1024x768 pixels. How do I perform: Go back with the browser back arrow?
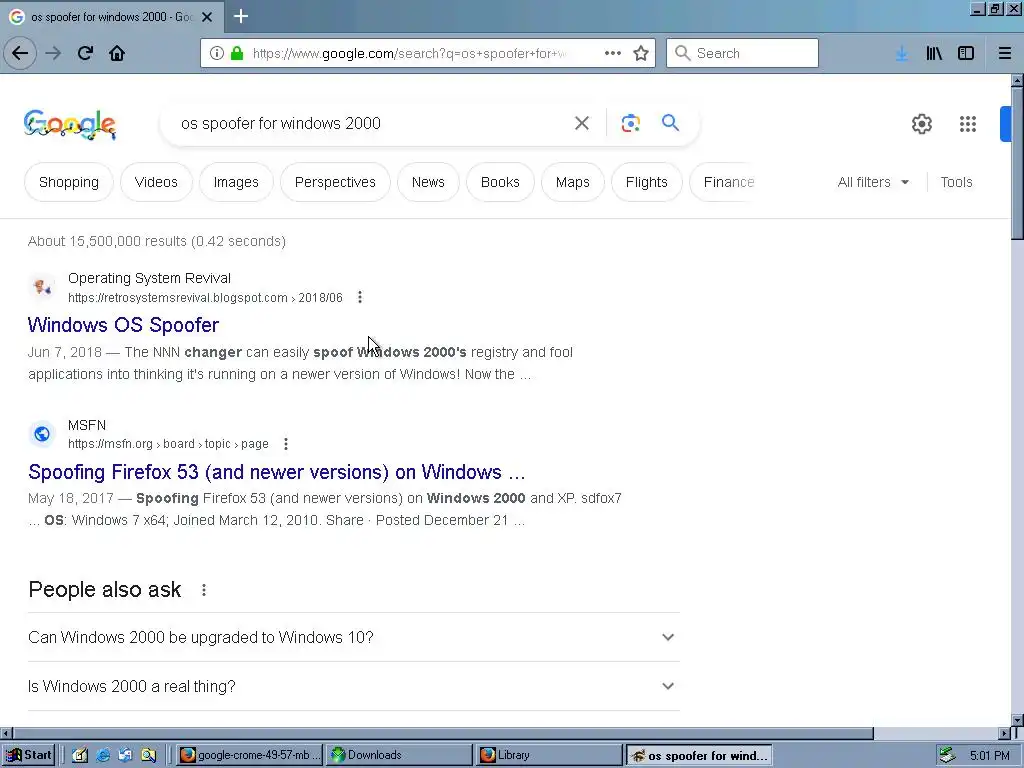[20, 53]
